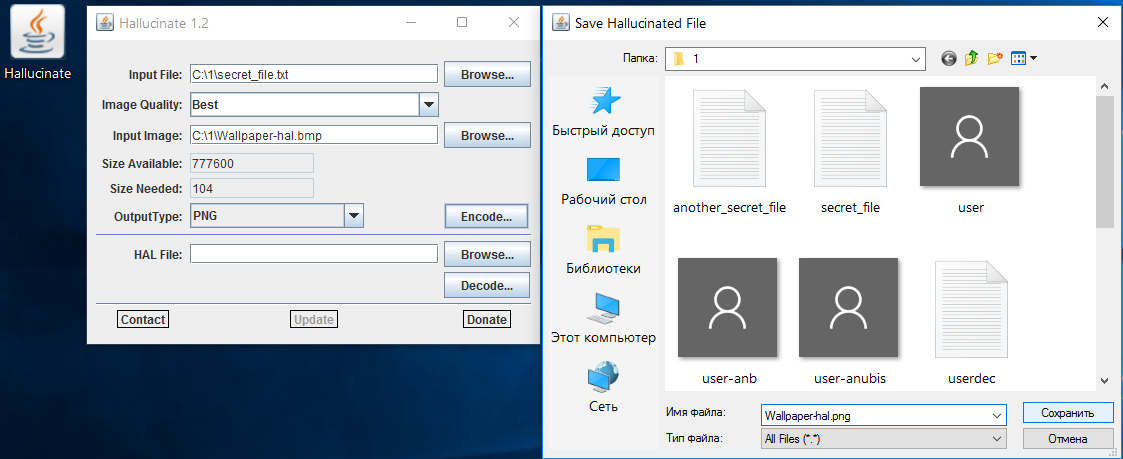
Task: Go up one folder level
Action: (971, 59)
